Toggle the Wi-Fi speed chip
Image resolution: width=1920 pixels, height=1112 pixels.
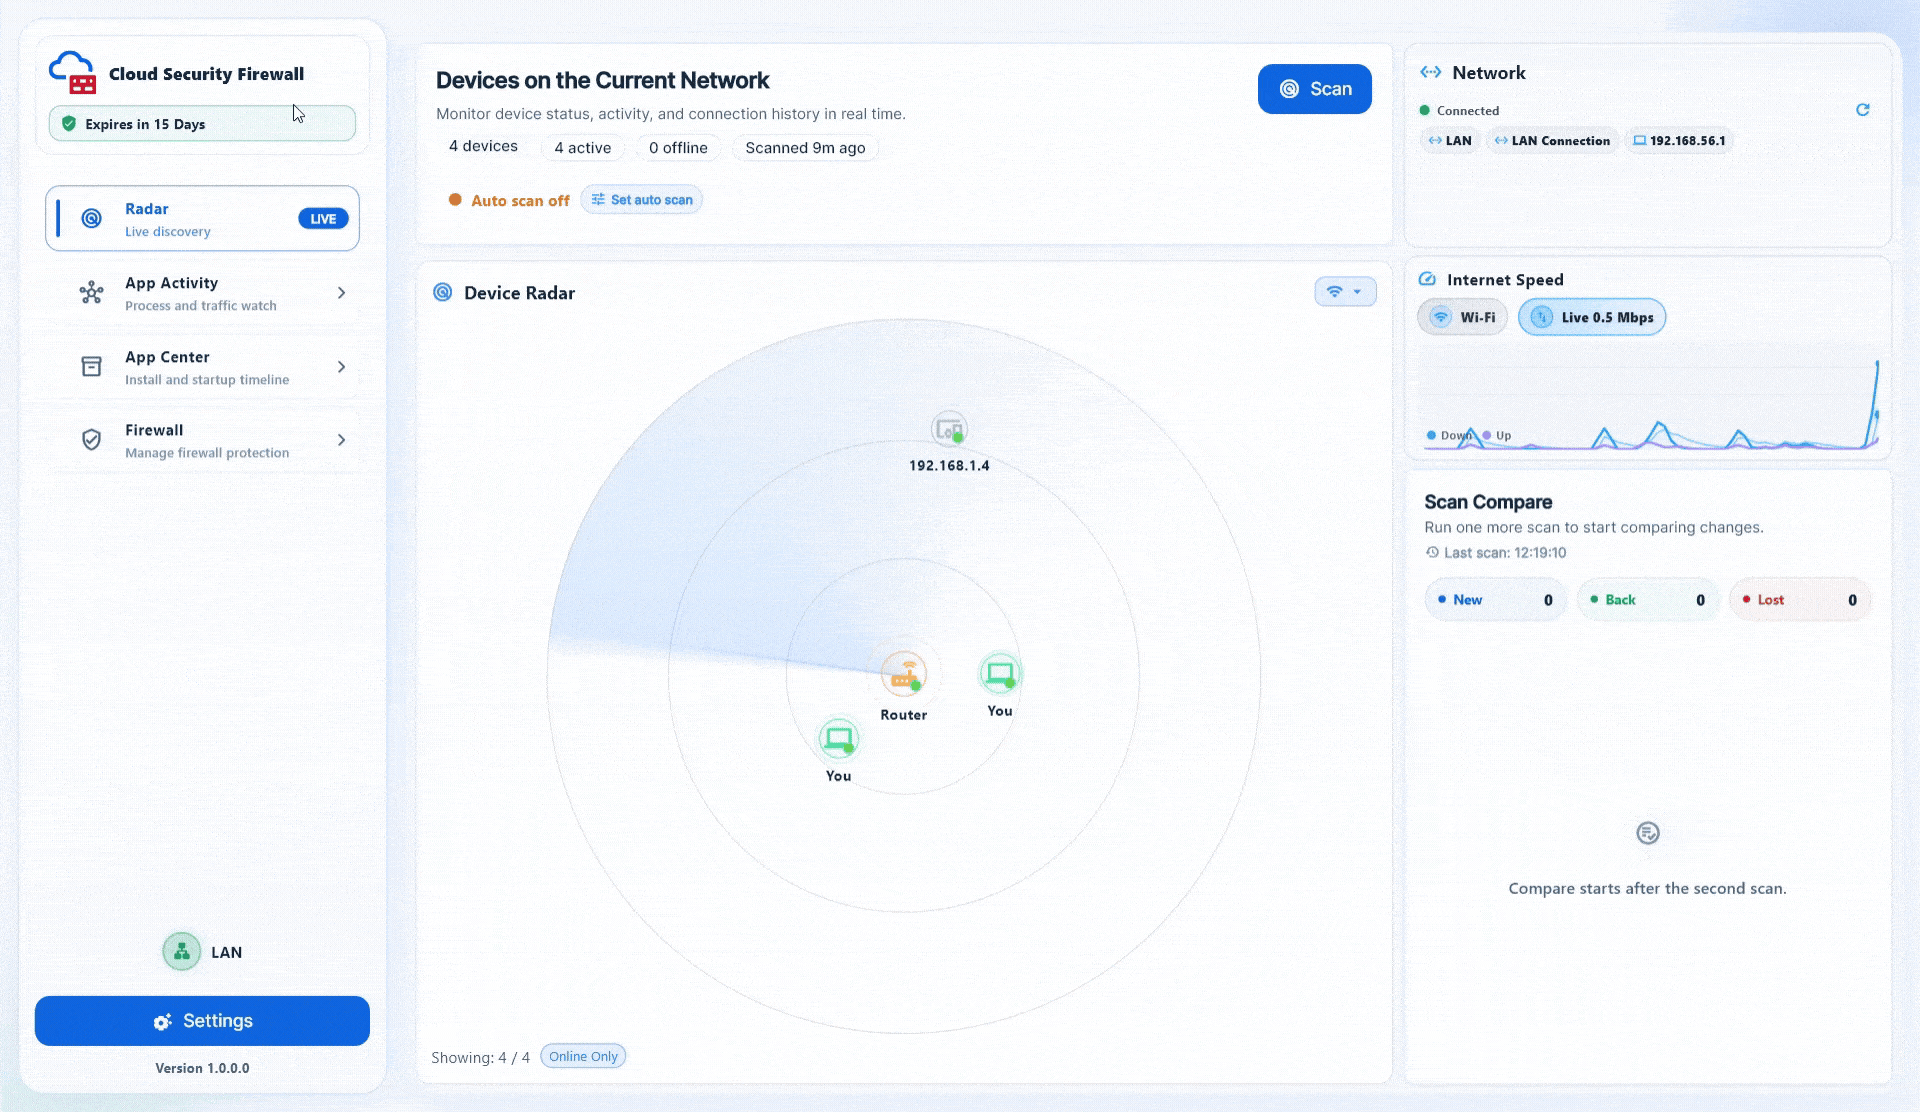1462,317
